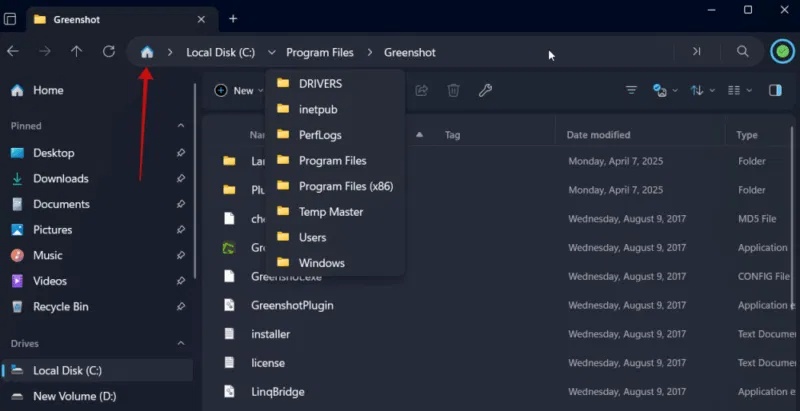Sort by the Tag column header

(x=452, y=135)
